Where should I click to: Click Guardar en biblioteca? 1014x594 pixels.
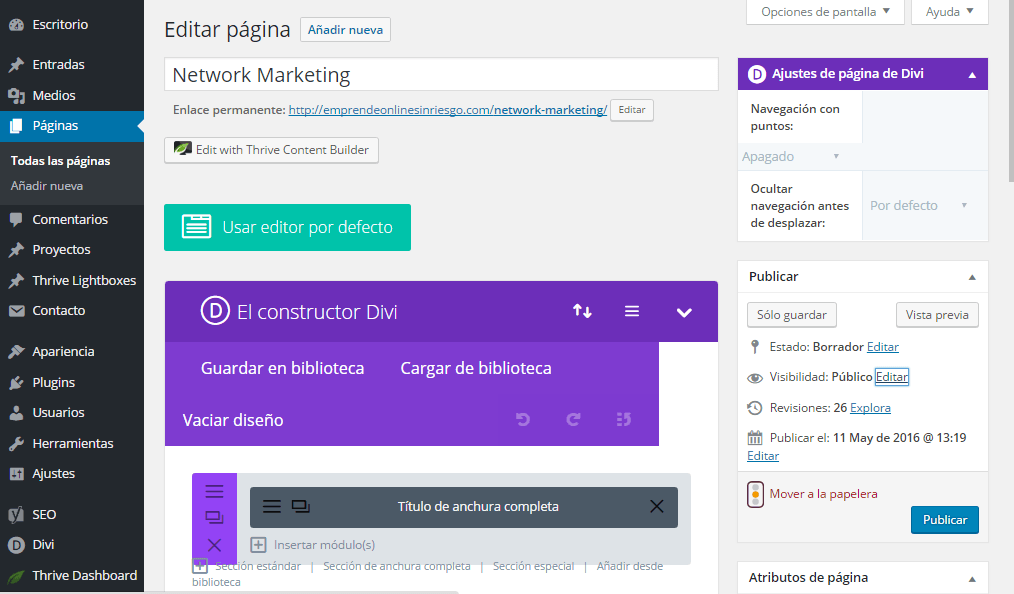(283, 368)
